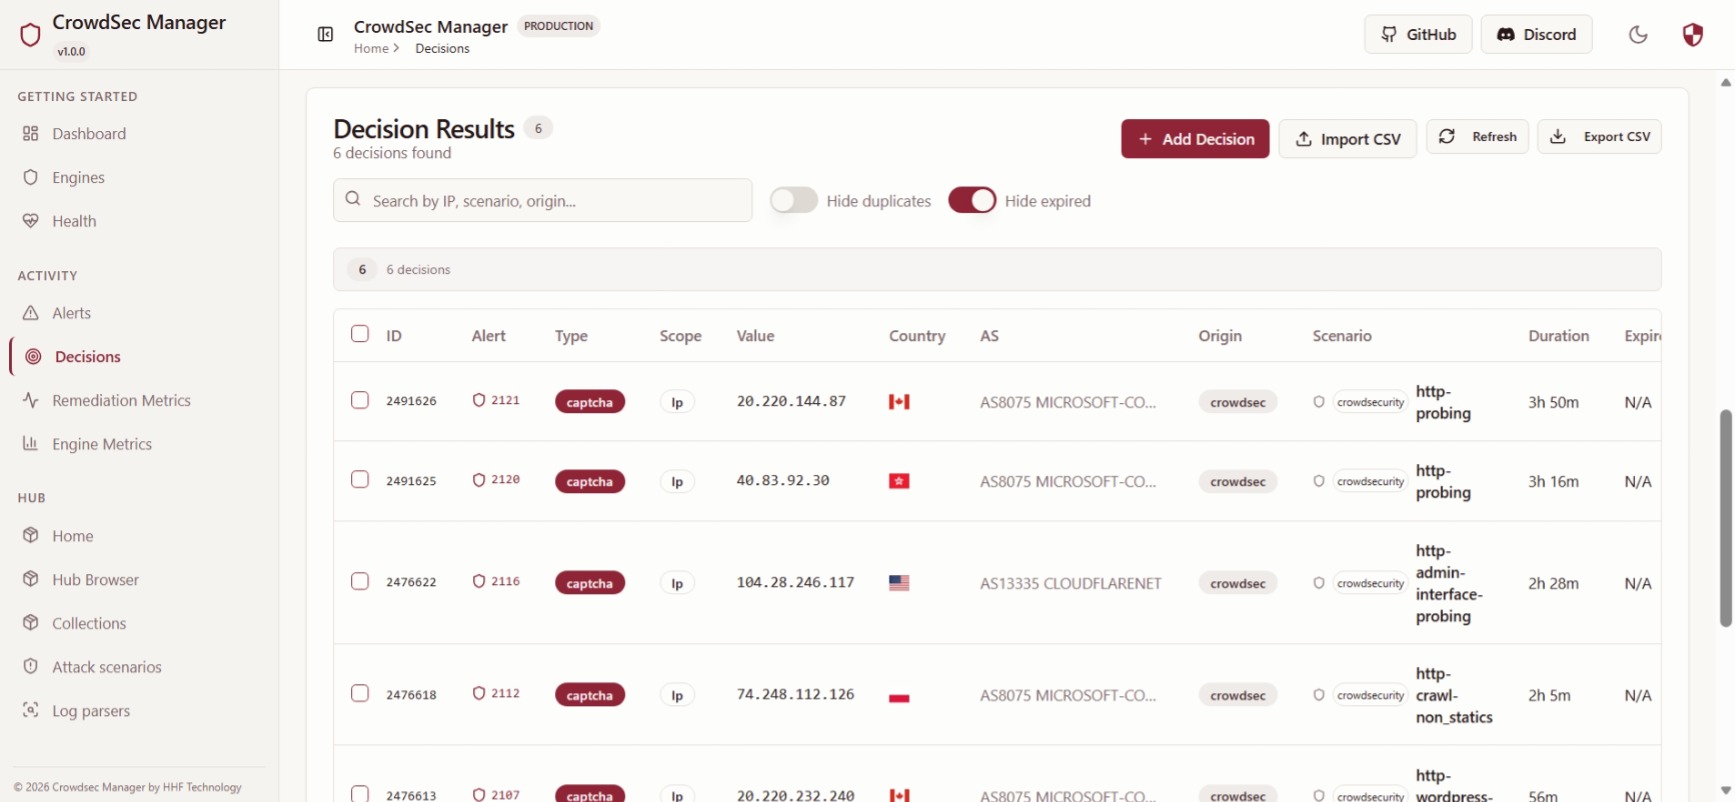
Task: Click the crowdsecurity author badge for decision 2476618
Action: [1370, 695]
